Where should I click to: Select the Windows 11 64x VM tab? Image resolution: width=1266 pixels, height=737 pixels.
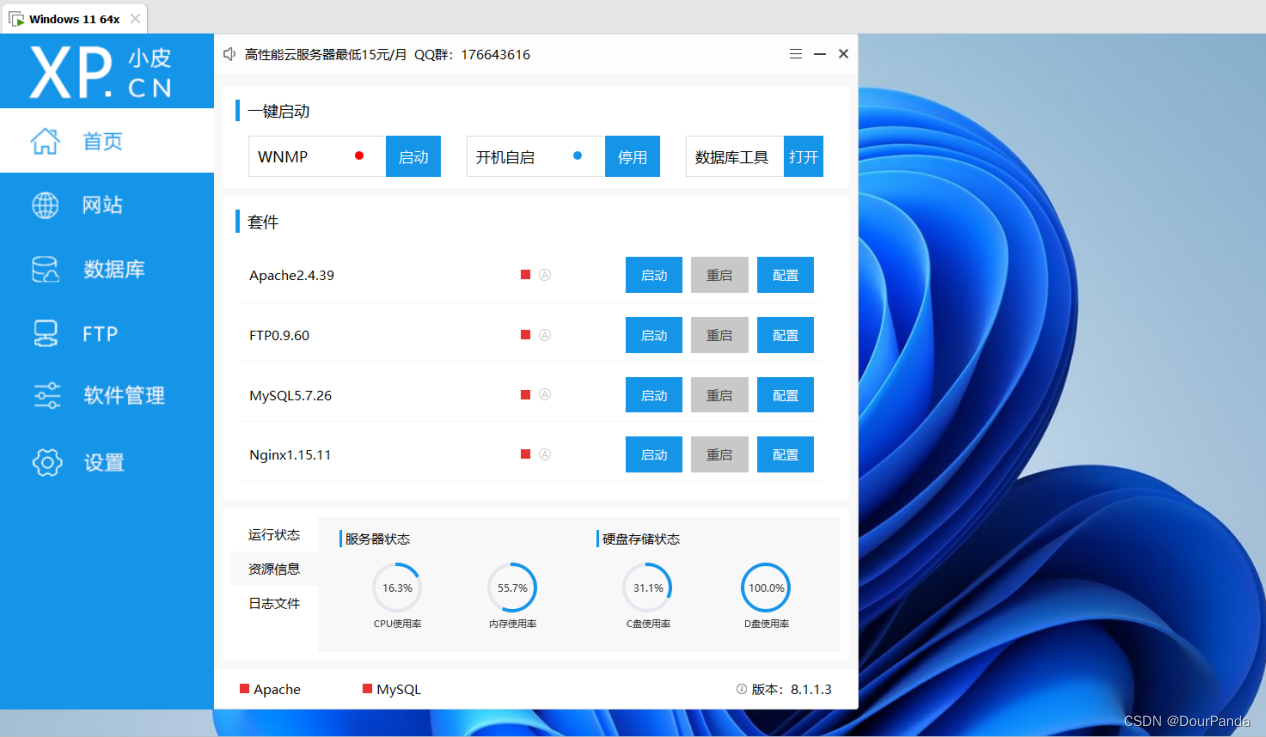point(75,19)
